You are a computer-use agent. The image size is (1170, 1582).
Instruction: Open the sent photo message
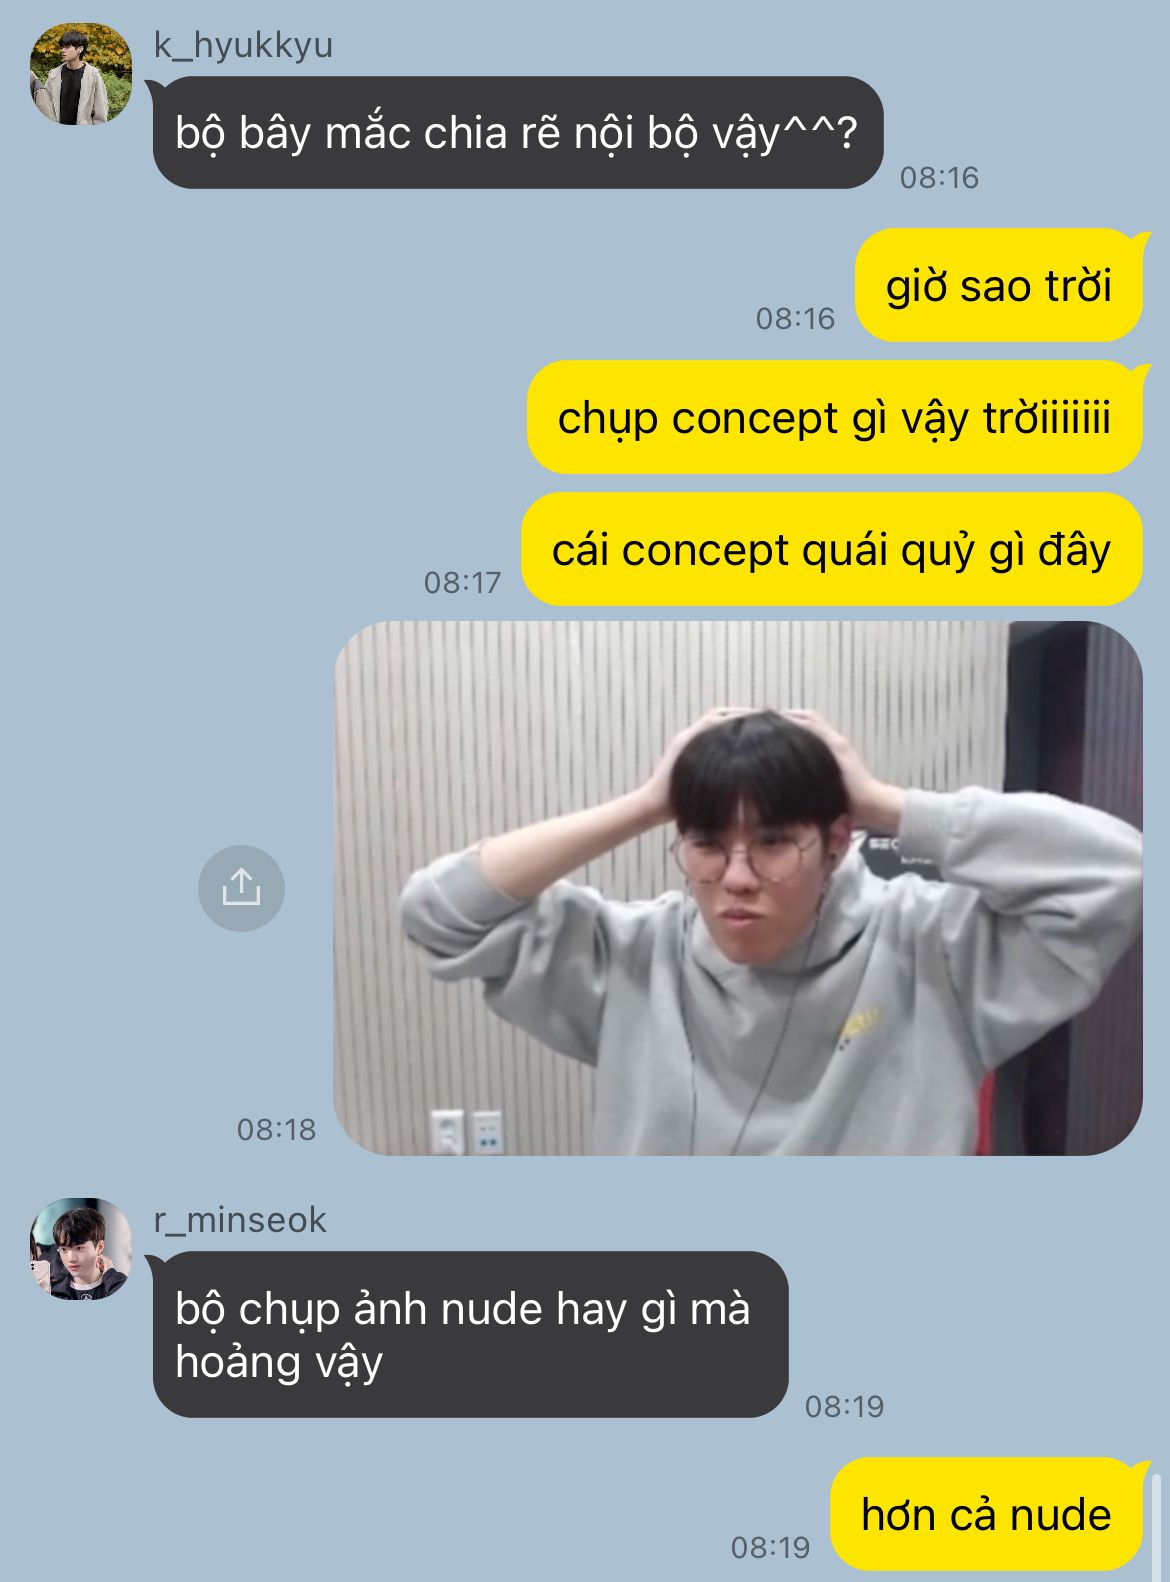(738, 888)
